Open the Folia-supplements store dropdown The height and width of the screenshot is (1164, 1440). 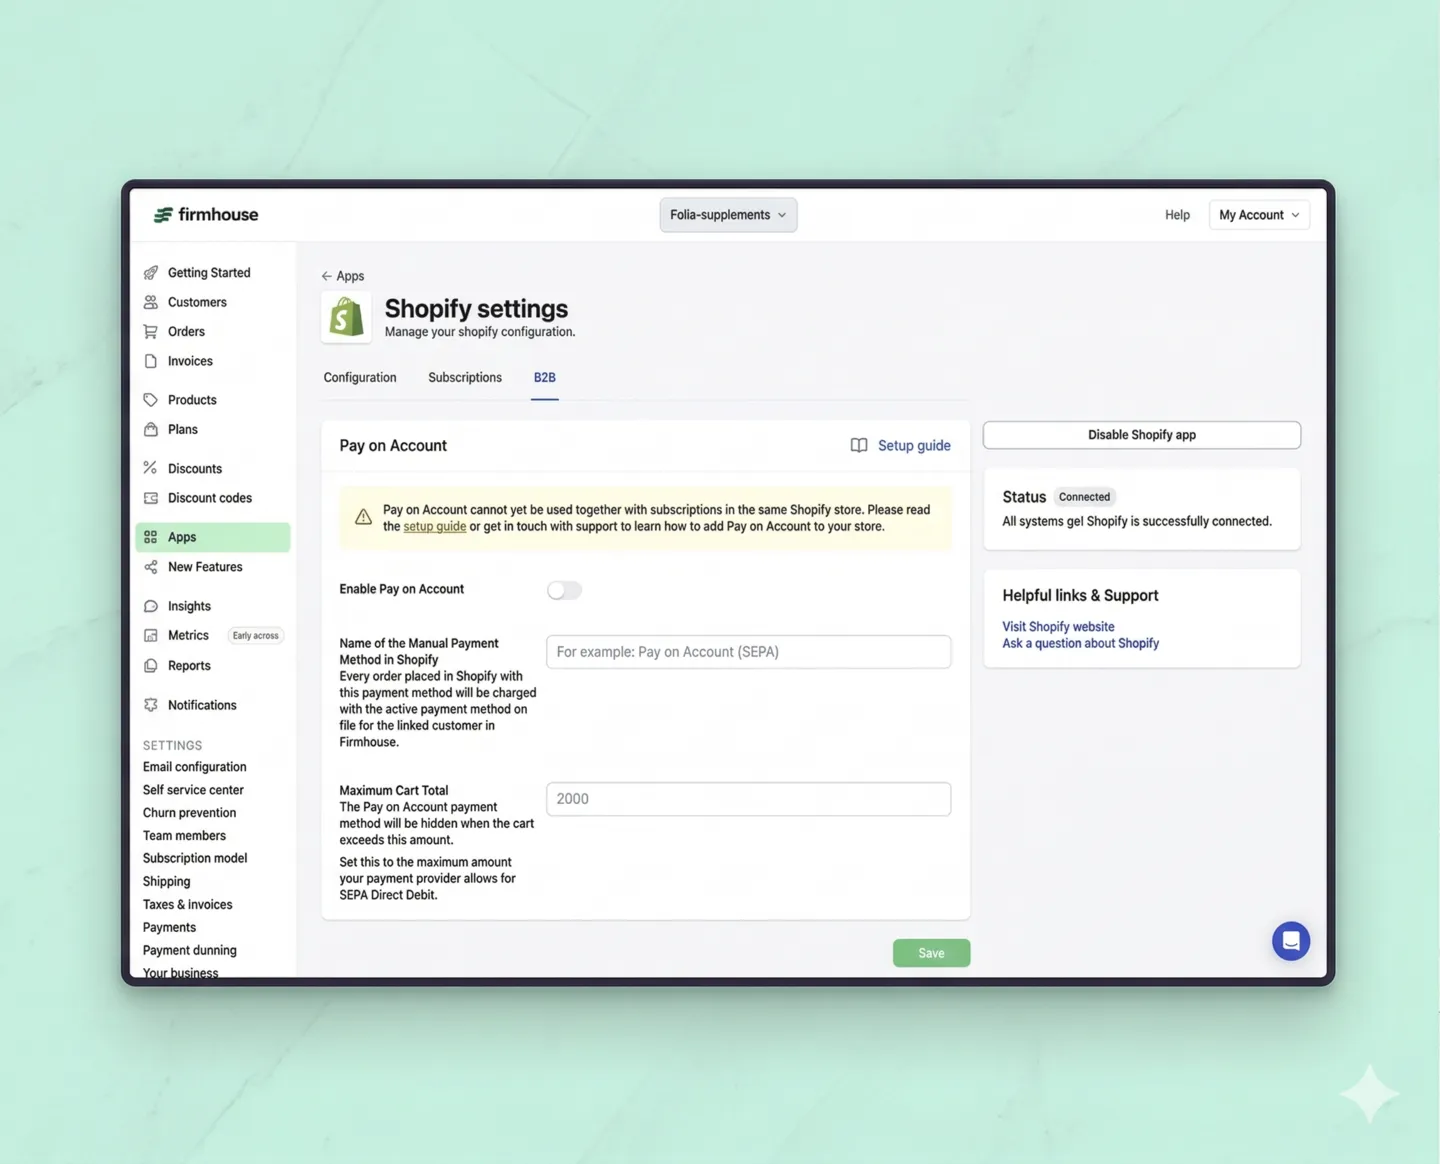728,214
